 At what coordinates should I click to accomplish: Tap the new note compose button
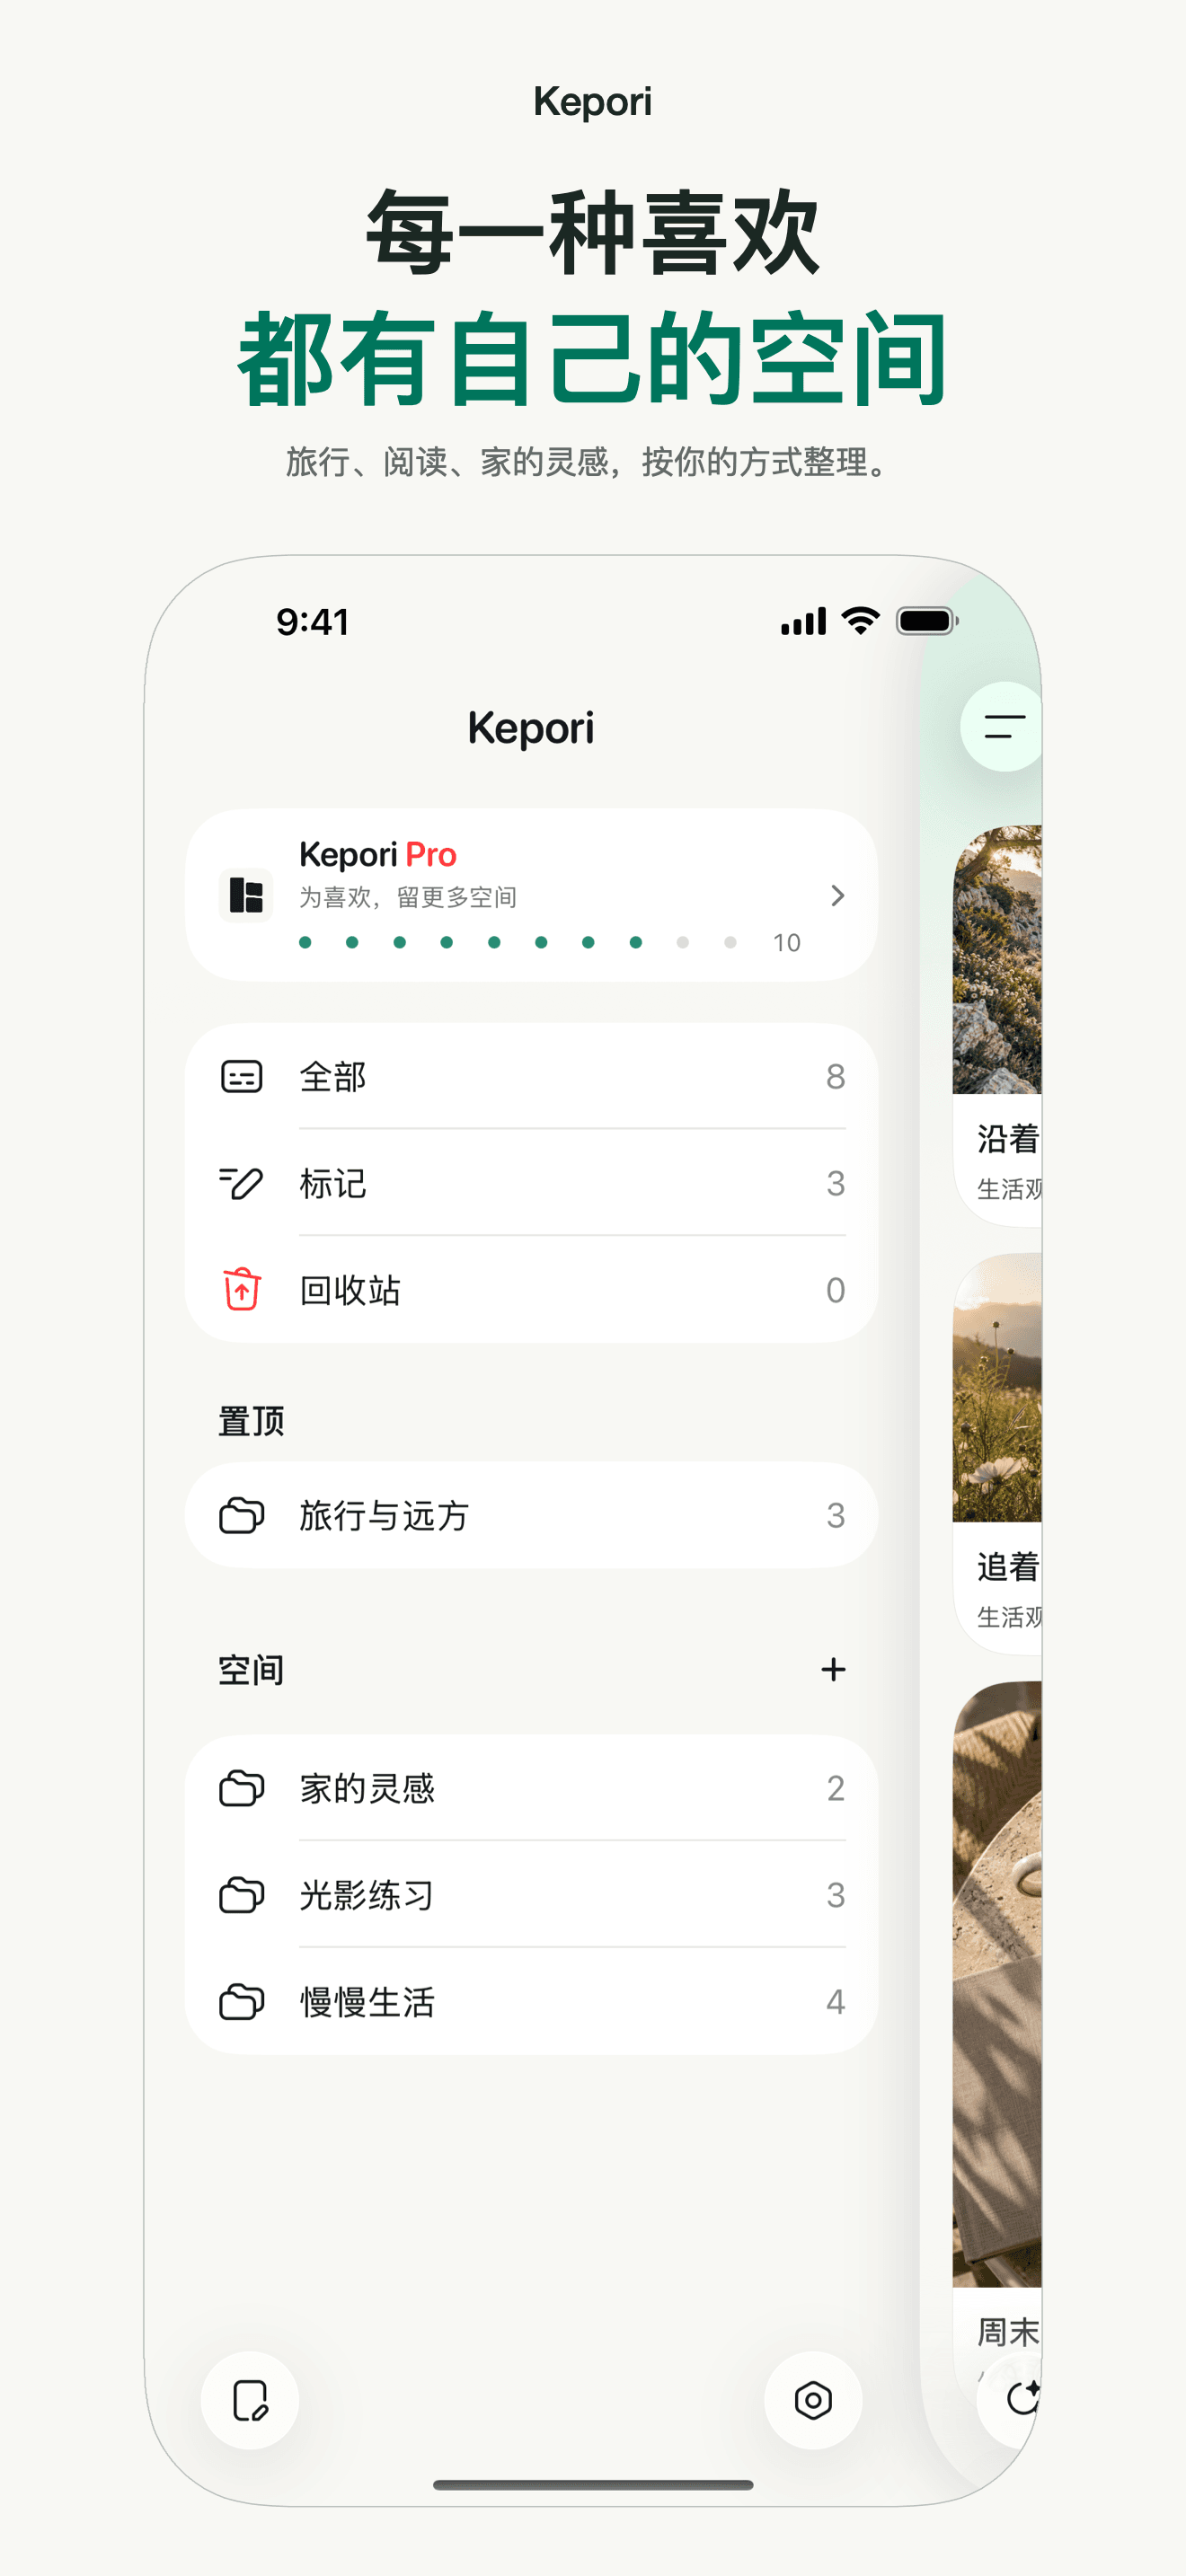[250, 2400]
